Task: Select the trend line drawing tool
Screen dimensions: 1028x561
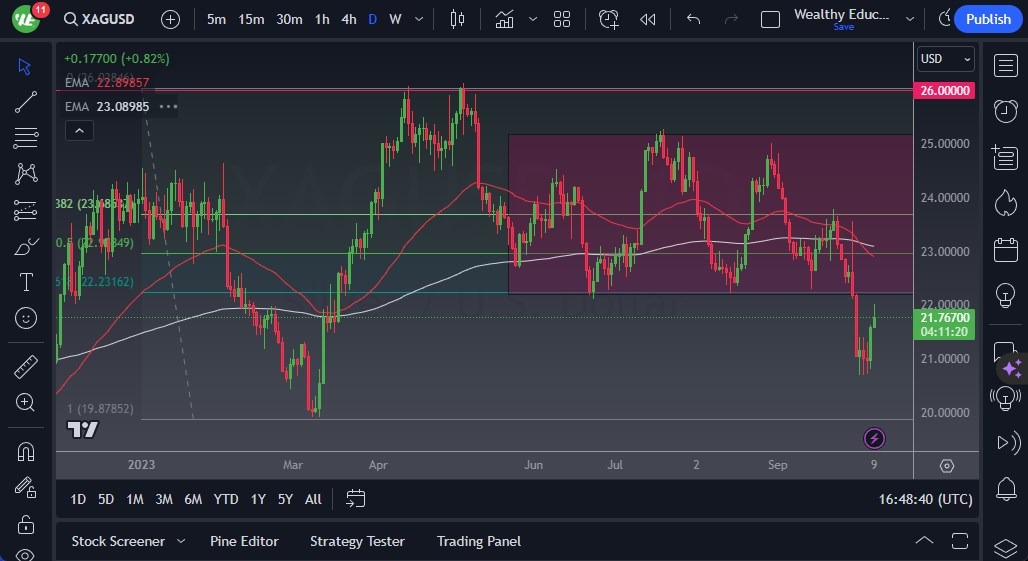Action: [x=26, y=101]
